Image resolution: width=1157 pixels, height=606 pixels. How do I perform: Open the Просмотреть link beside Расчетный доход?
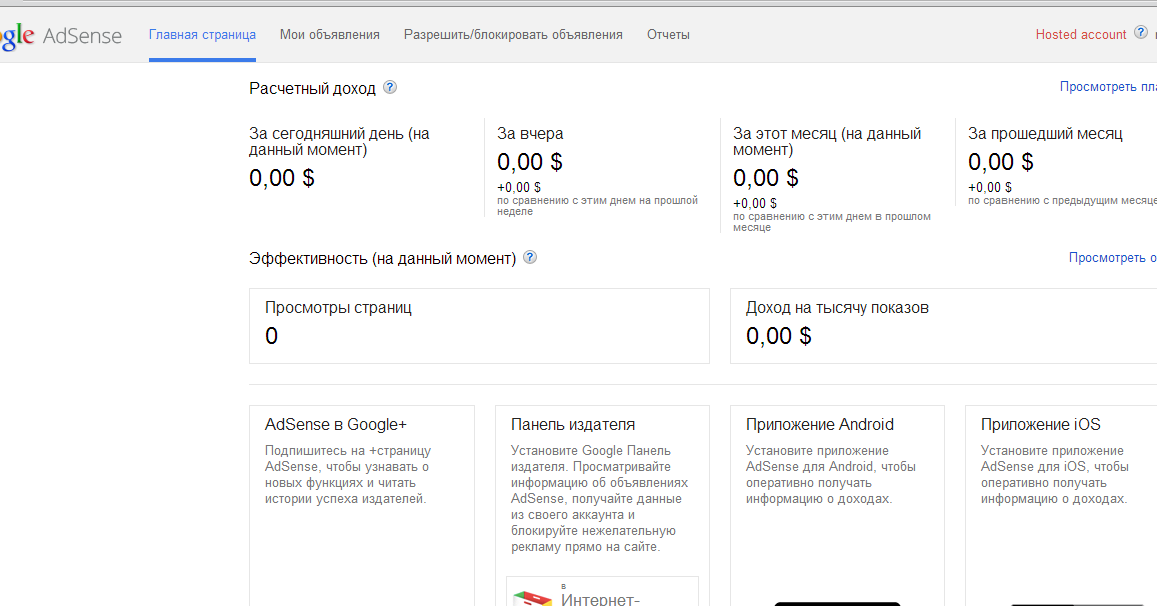[x=1108, y=87]
